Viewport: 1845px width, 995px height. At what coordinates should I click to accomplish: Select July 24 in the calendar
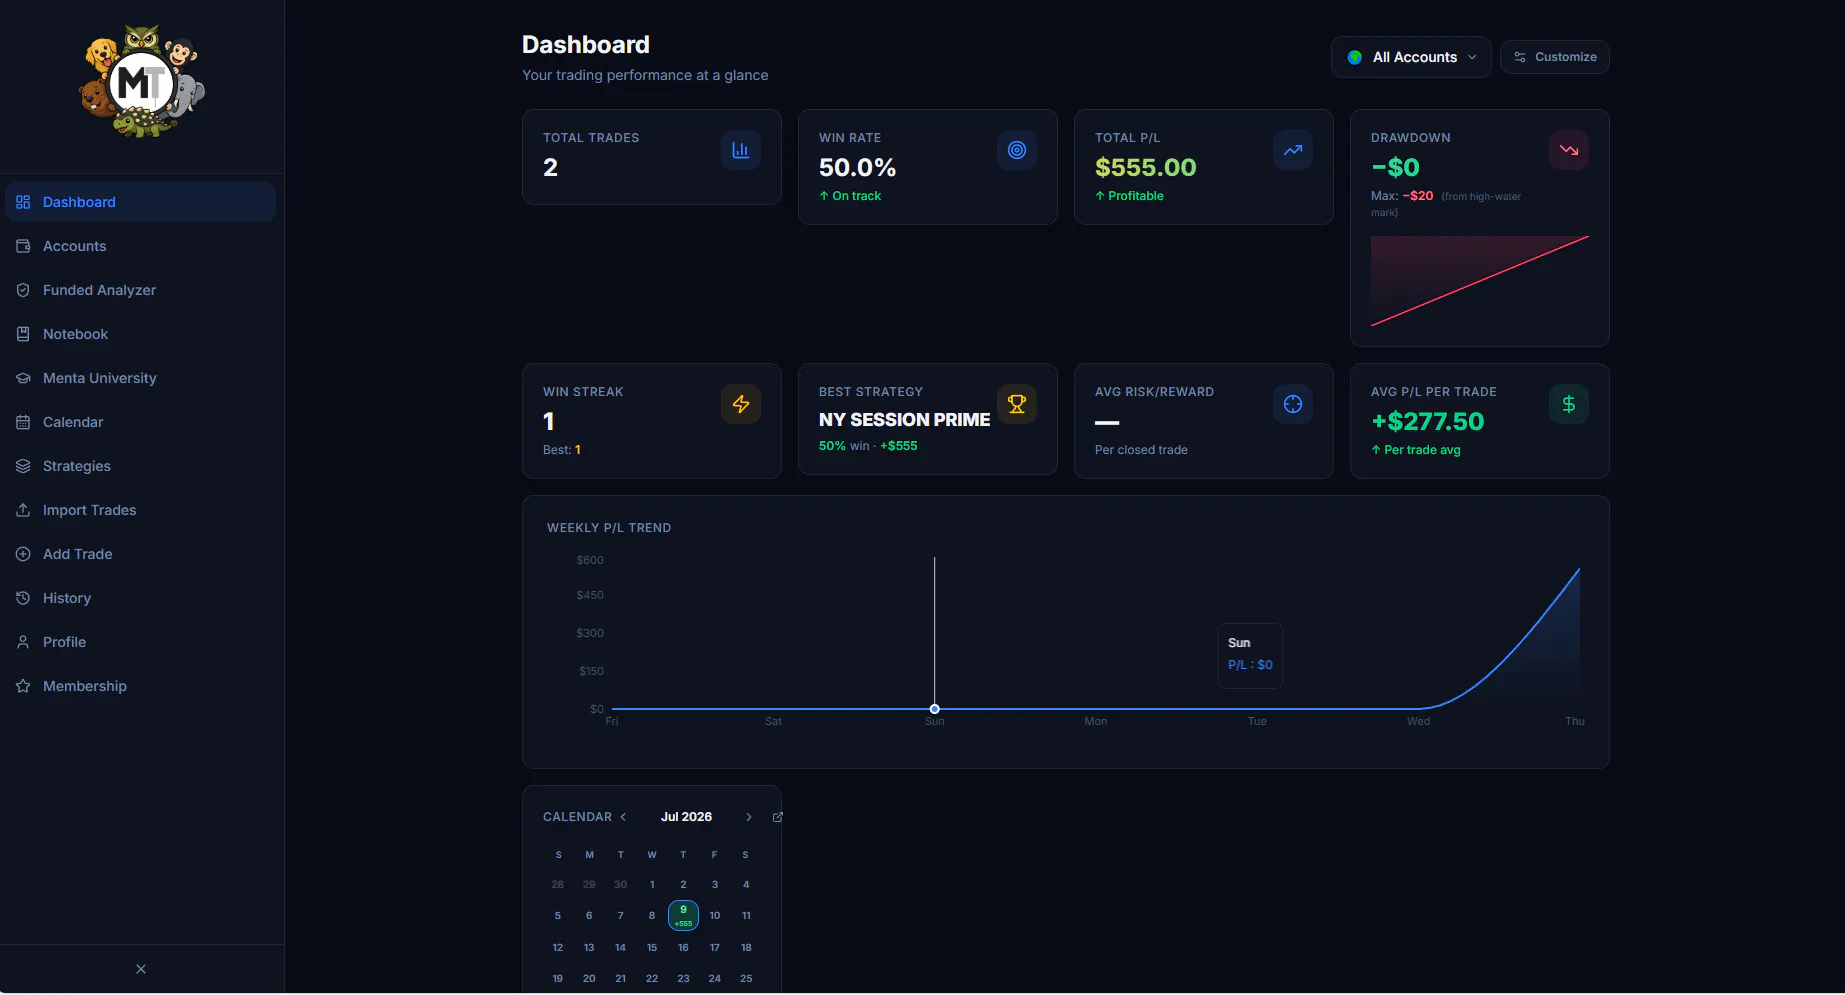point(715,978)
